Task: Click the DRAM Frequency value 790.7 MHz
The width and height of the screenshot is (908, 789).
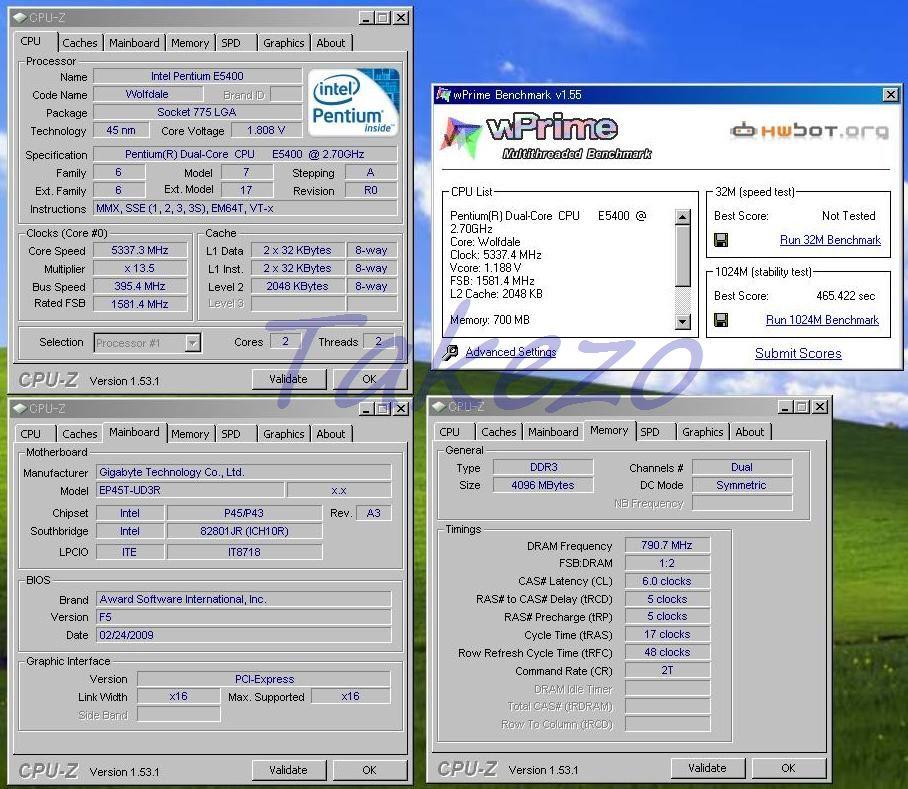Action: (x=667, y=545)
